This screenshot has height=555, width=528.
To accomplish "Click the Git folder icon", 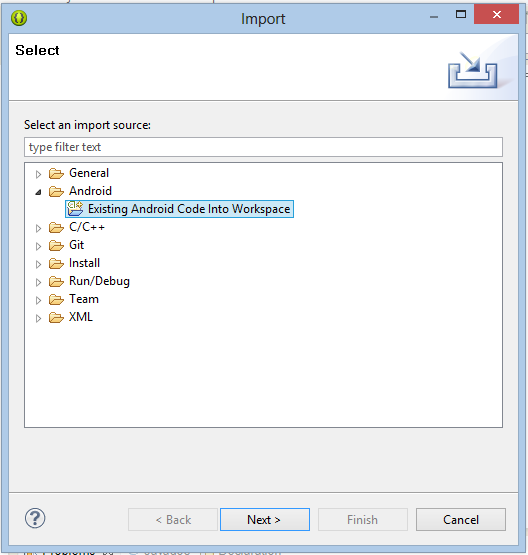I will (x=56, y=245).
